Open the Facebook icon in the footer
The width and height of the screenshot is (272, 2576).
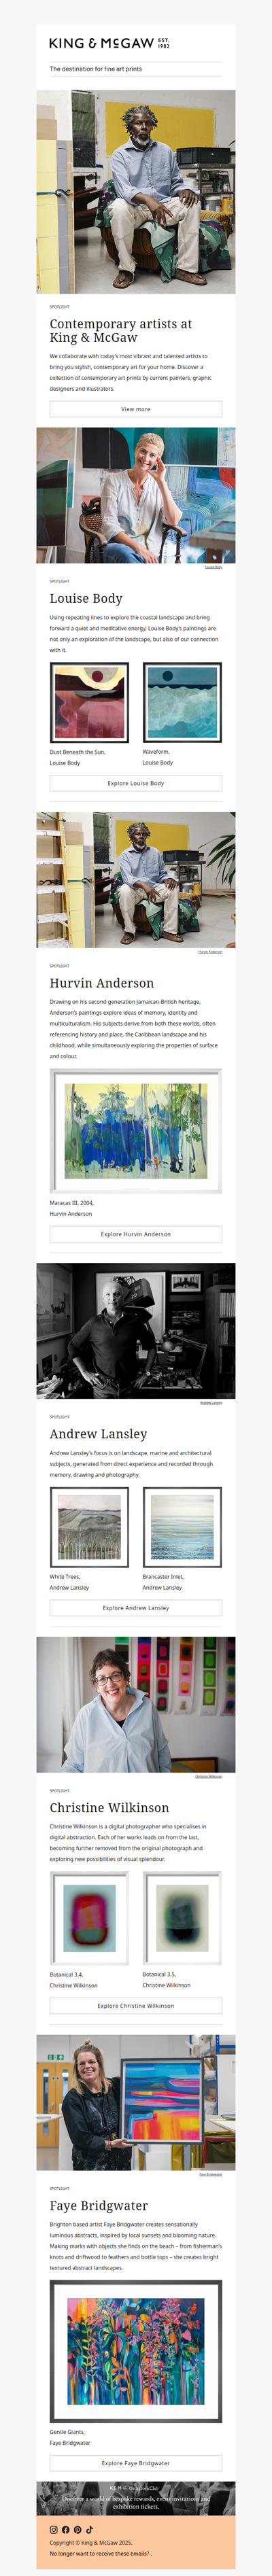[x=66, y=2529]
